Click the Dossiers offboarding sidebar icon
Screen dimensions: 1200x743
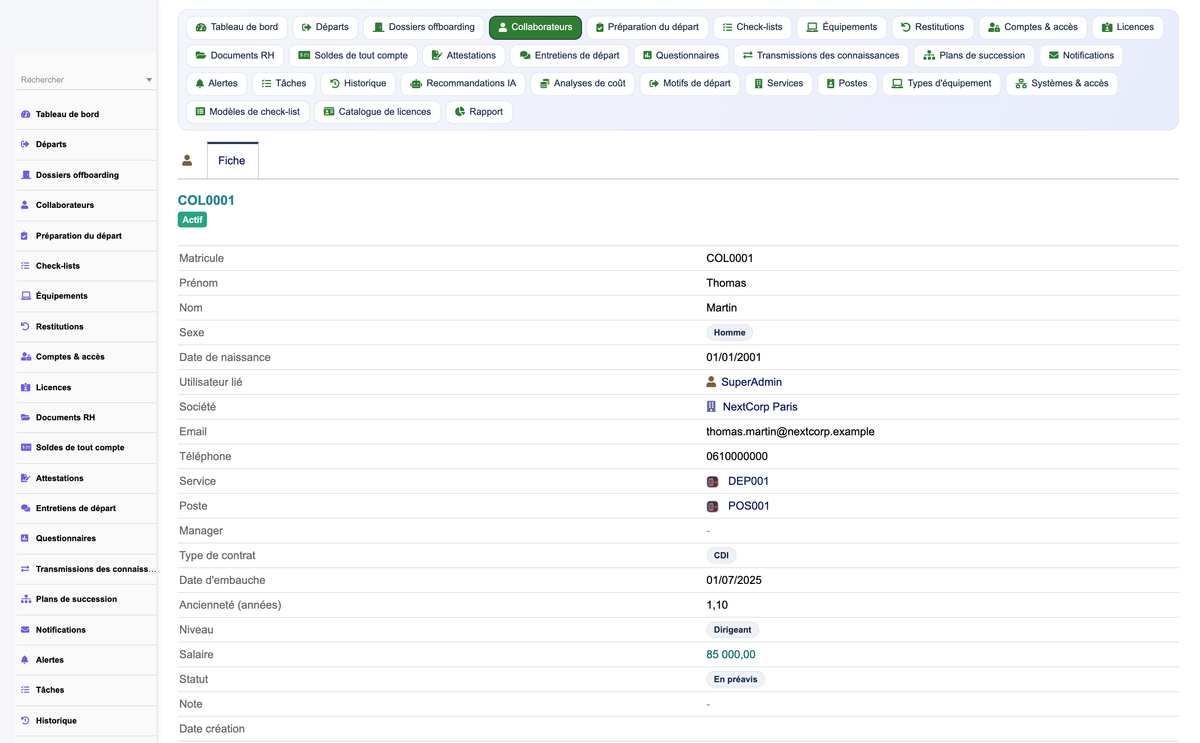tap(25, 175)
